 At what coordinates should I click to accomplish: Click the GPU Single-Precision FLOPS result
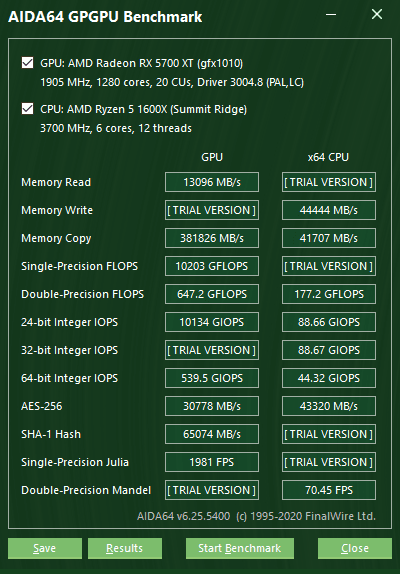click(212, 266)
